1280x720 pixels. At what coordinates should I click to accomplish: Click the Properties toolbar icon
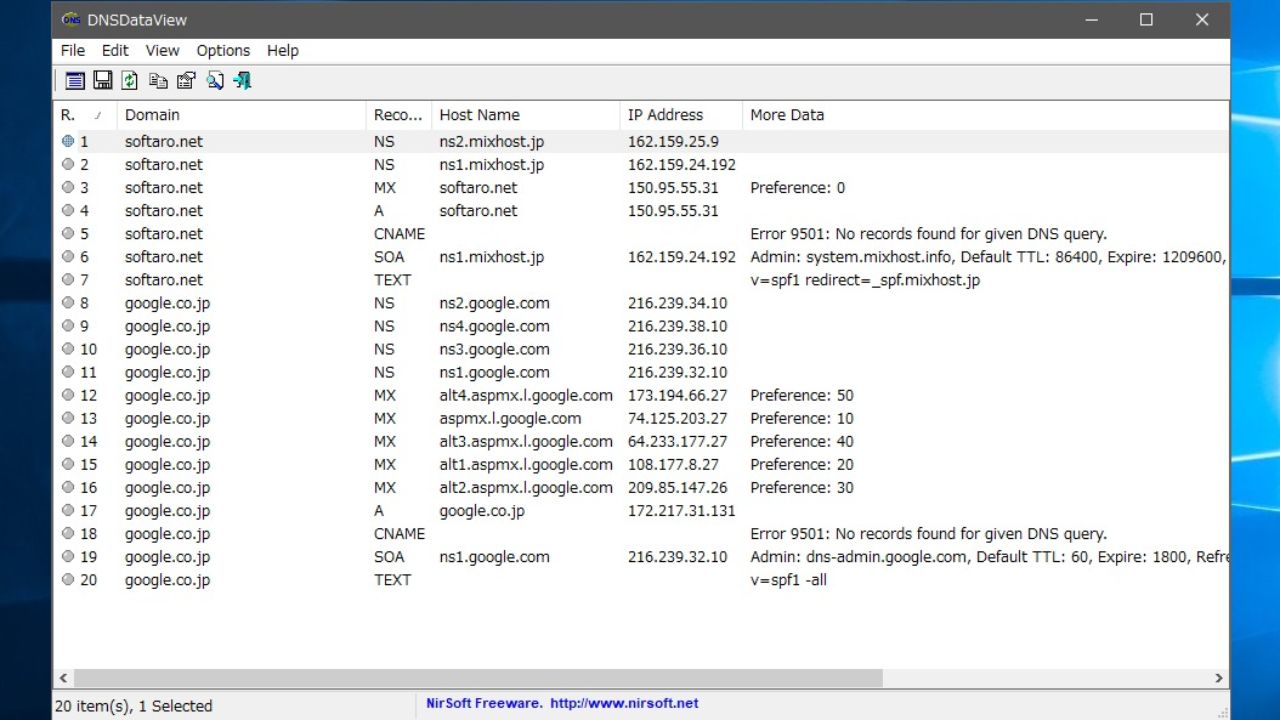186,81
